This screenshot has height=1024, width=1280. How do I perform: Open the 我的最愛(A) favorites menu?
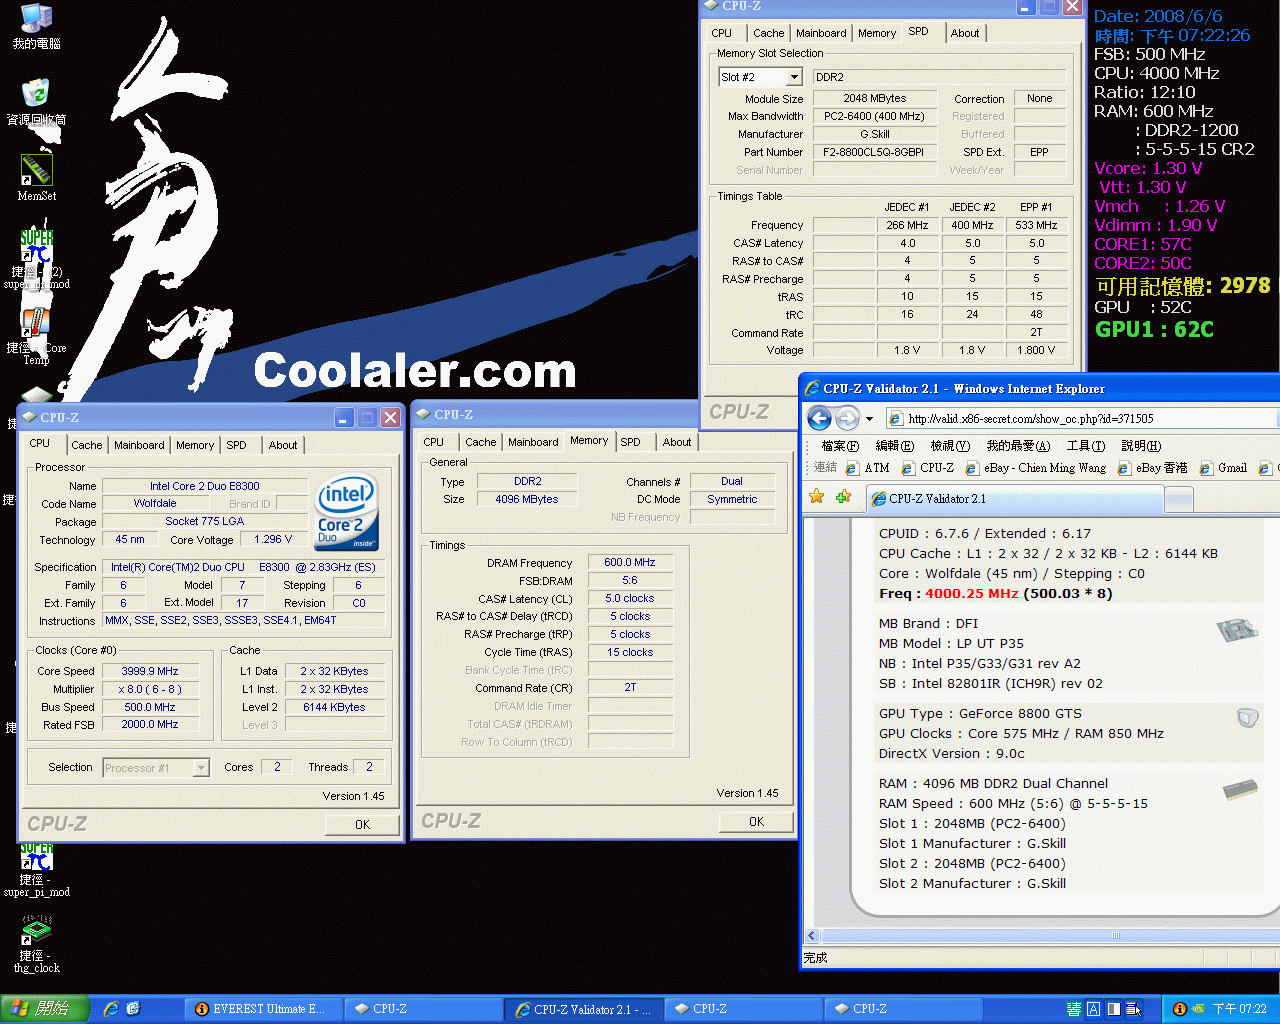click(x=1018, y=446)
